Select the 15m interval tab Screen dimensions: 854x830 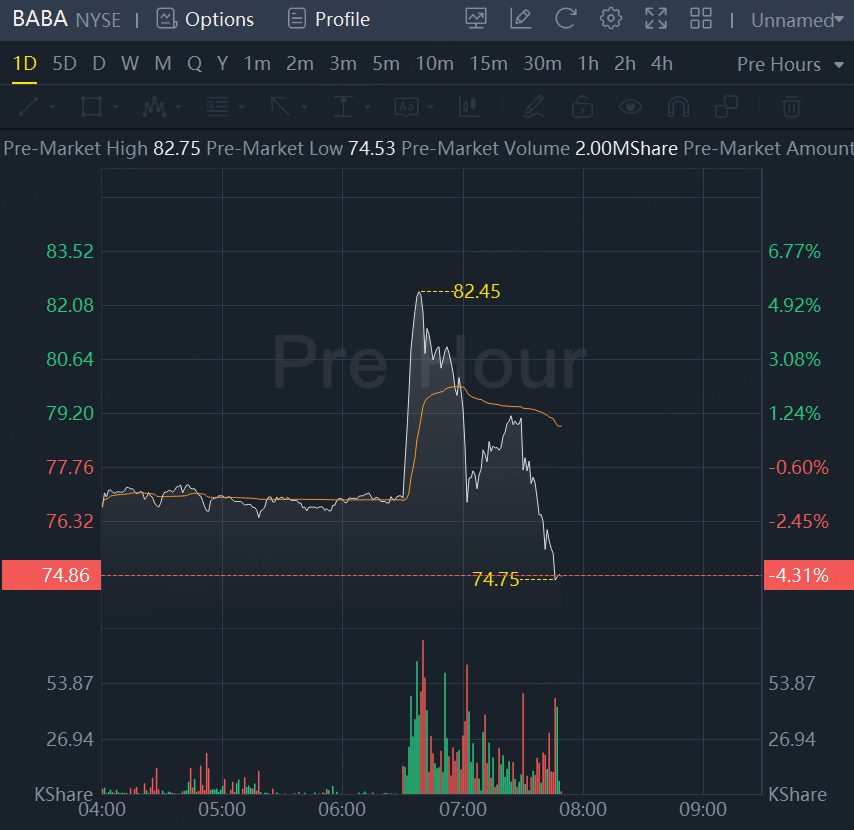[x=488, y=64]
